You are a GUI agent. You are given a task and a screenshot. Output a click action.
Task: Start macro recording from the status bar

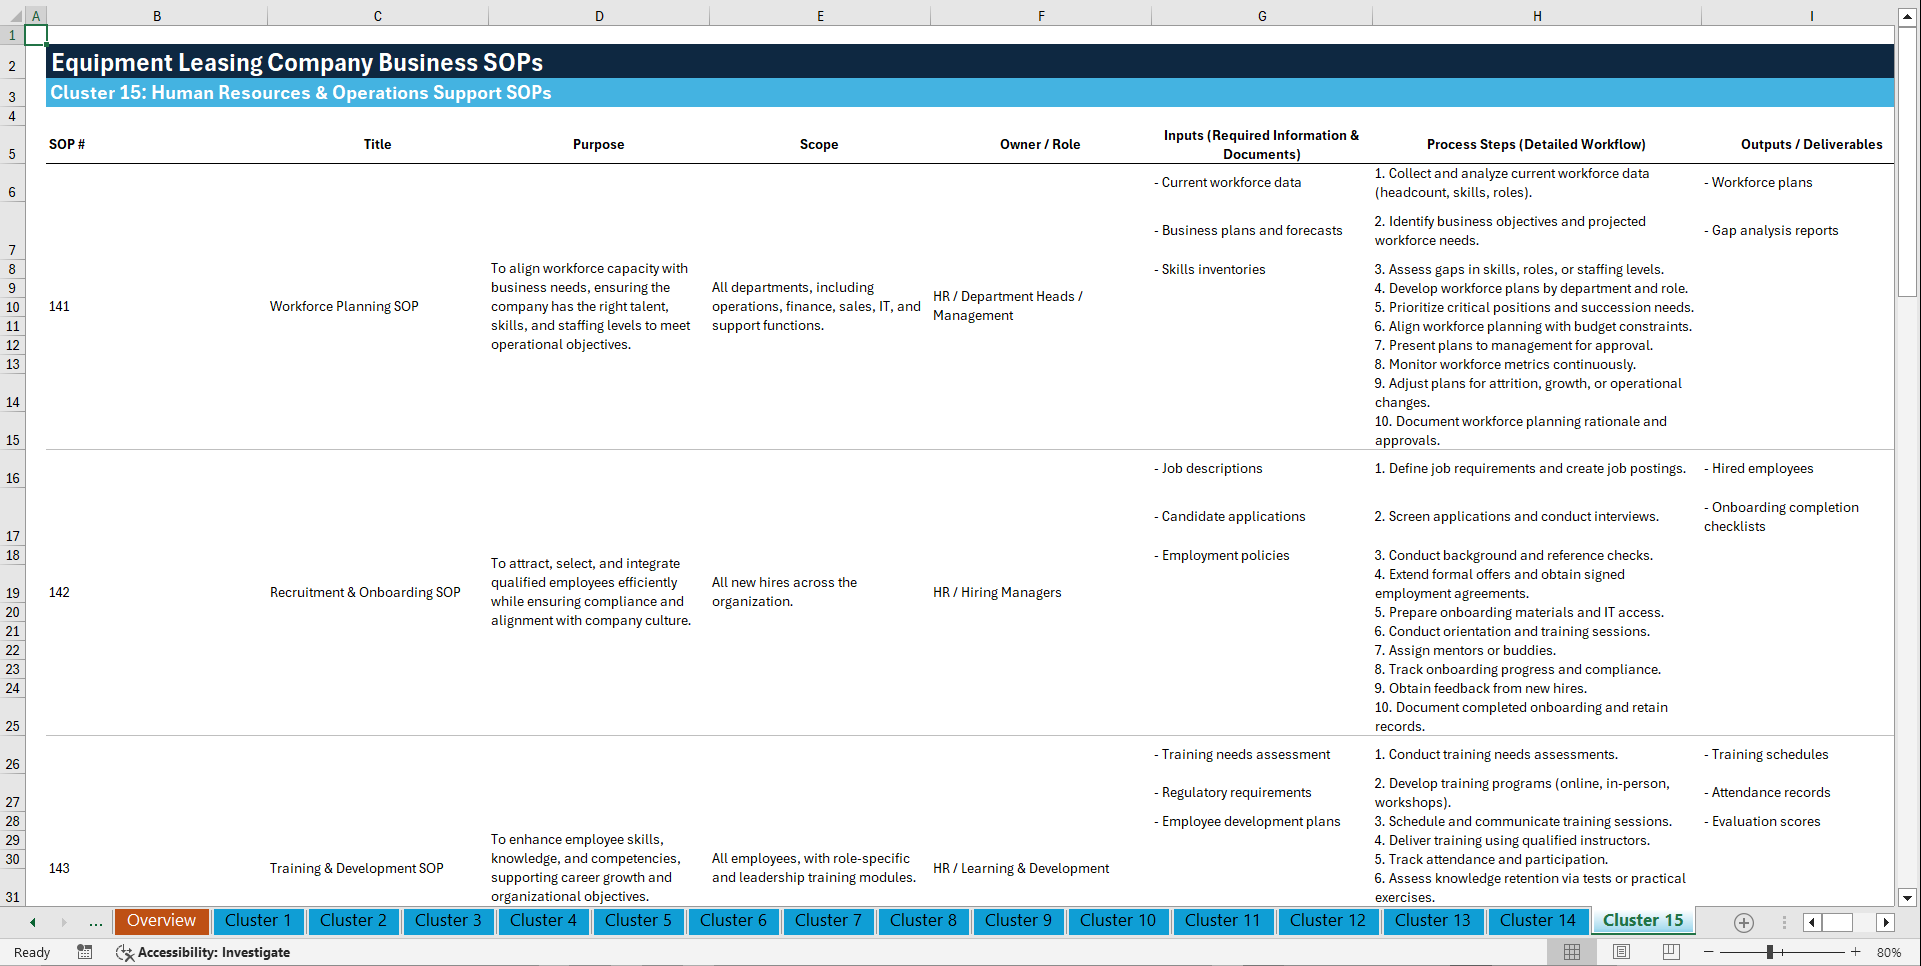click(85, 952)
